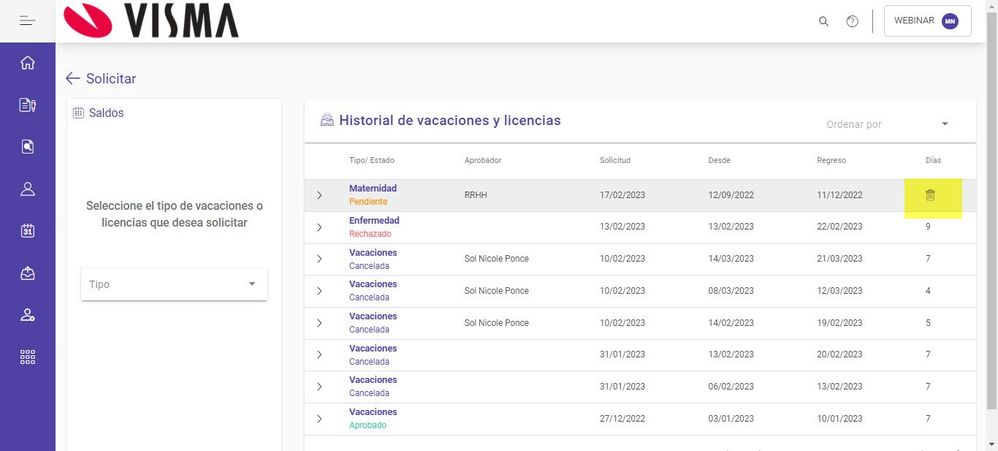The width and height of the screenshot is (998, 451).
Task: Open the Ordenar por dropdown
Action: [887, 124]
